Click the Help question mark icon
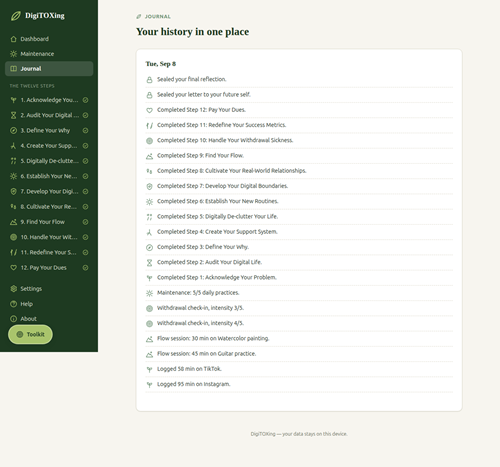This screenshot has height=467, width=500. 13,304
